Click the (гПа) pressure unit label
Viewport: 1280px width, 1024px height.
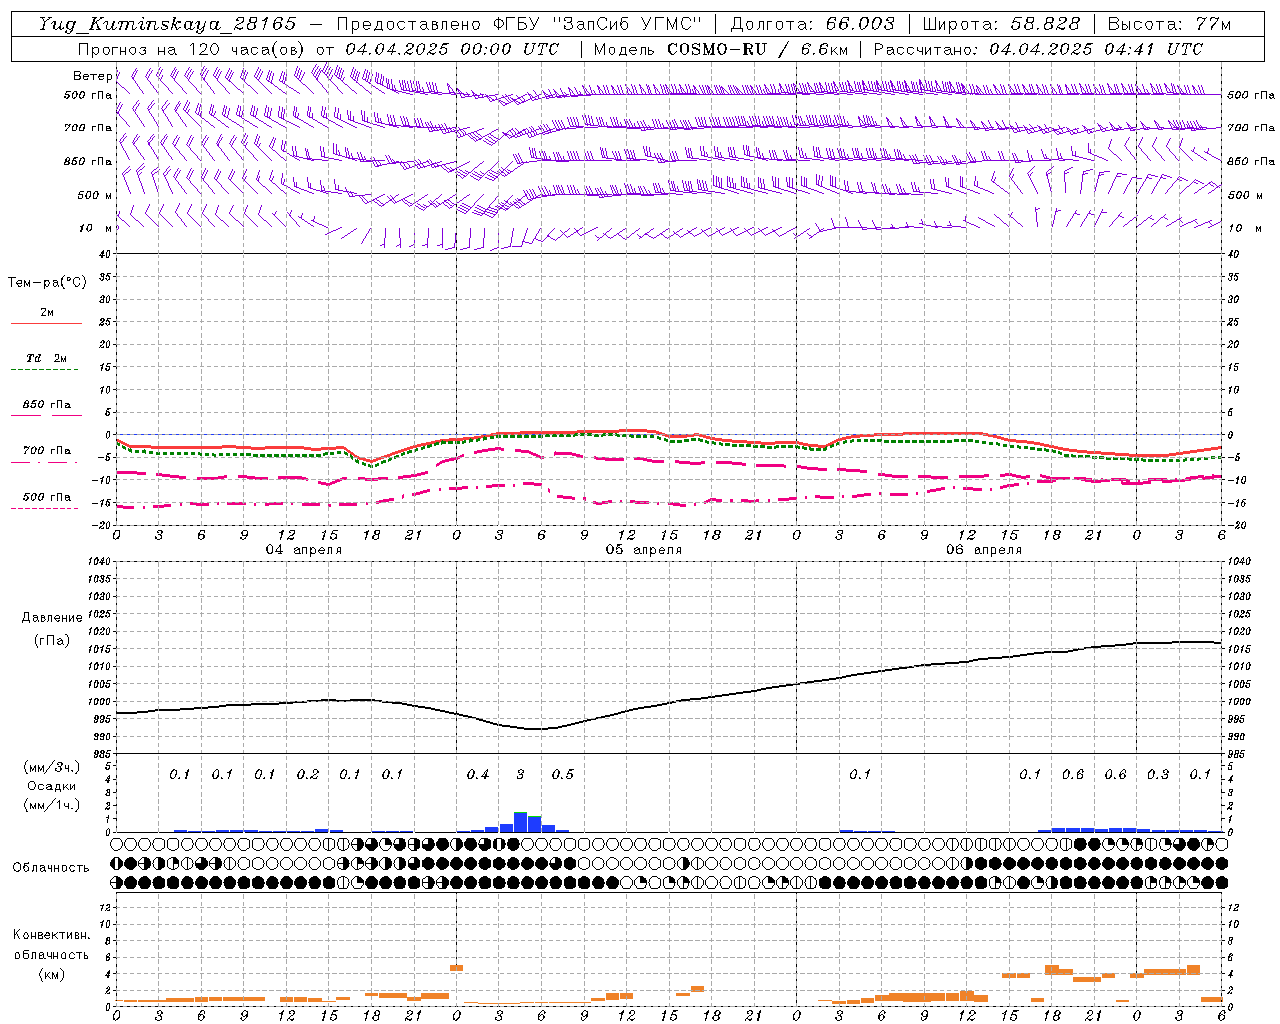[x=52, y=641]
